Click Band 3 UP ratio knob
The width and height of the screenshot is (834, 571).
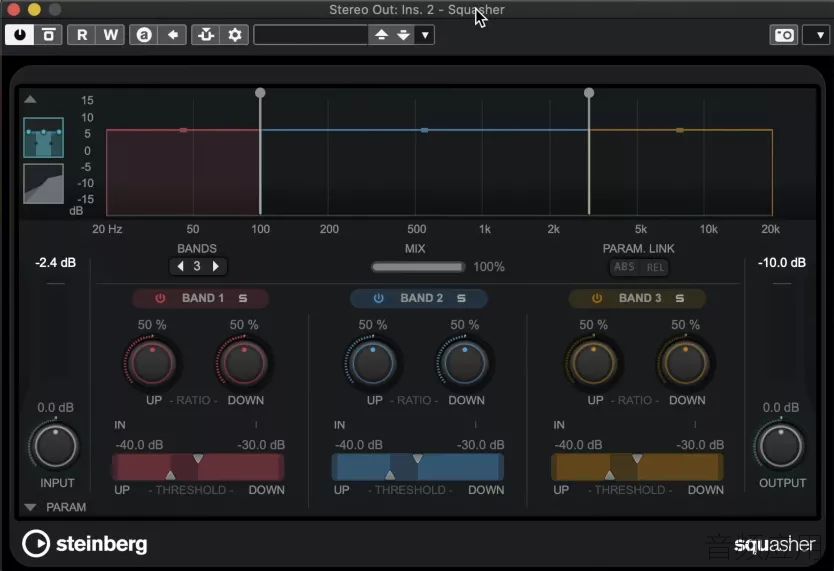click(594, 363)
